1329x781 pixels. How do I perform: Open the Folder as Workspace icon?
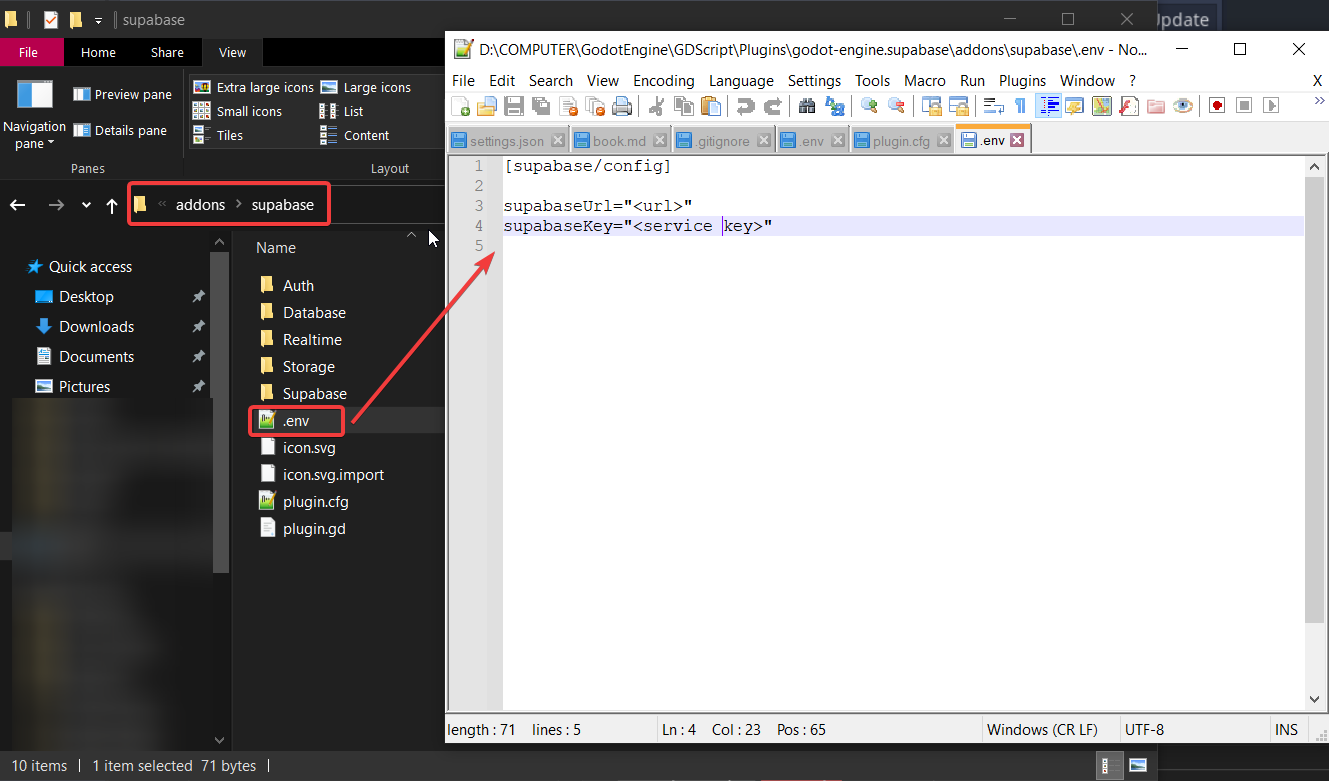point(1156,105)
